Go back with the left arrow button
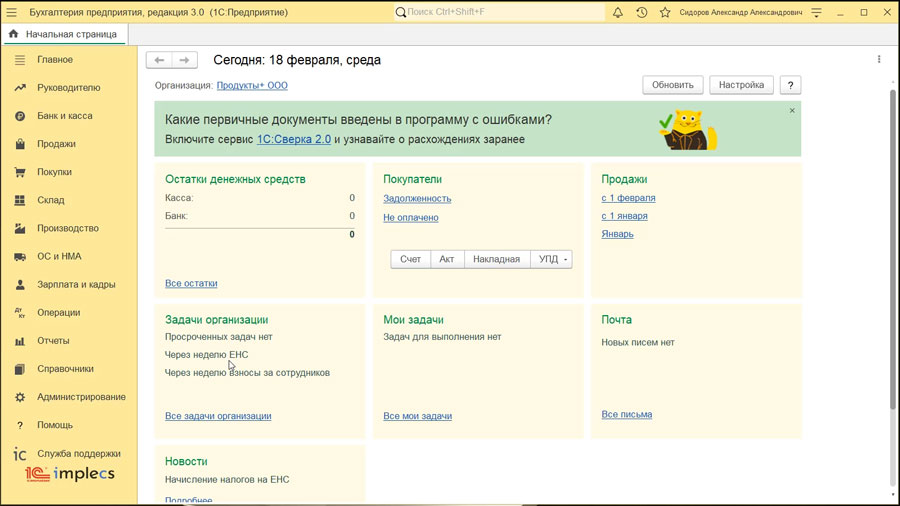 [x=159, y=60]
